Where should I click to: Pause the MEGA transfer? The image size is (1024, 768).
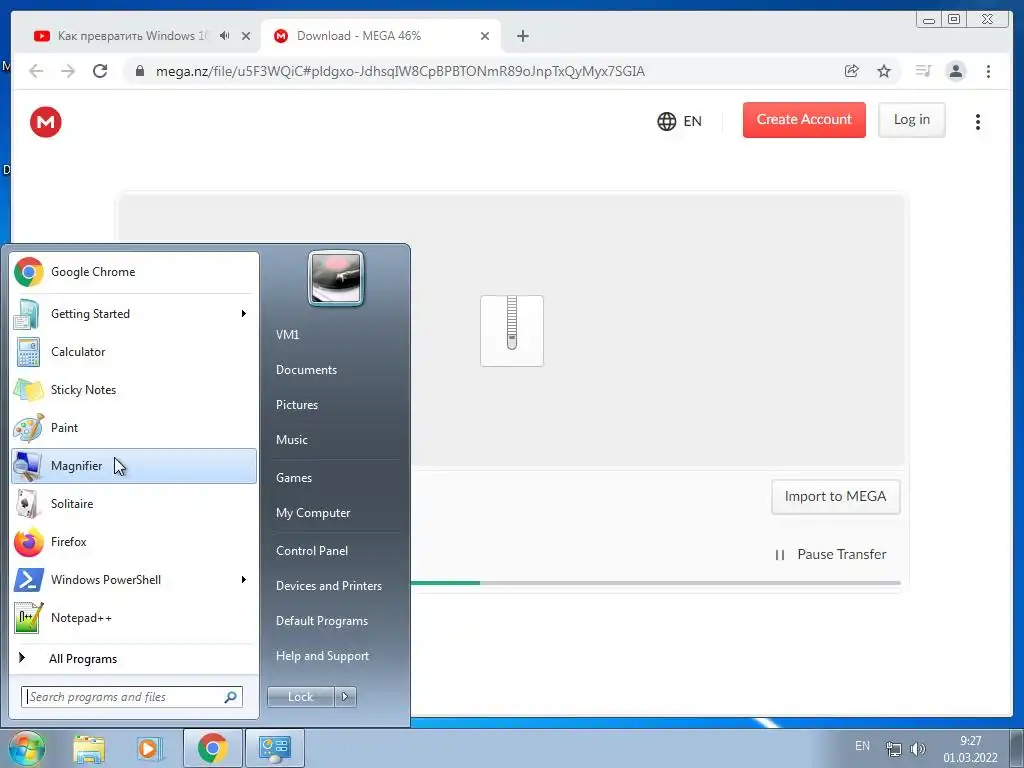coord(830,554)
